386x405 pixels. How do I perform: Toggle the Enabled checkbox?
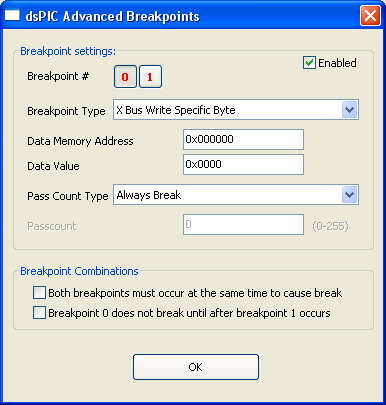[309, 63]
